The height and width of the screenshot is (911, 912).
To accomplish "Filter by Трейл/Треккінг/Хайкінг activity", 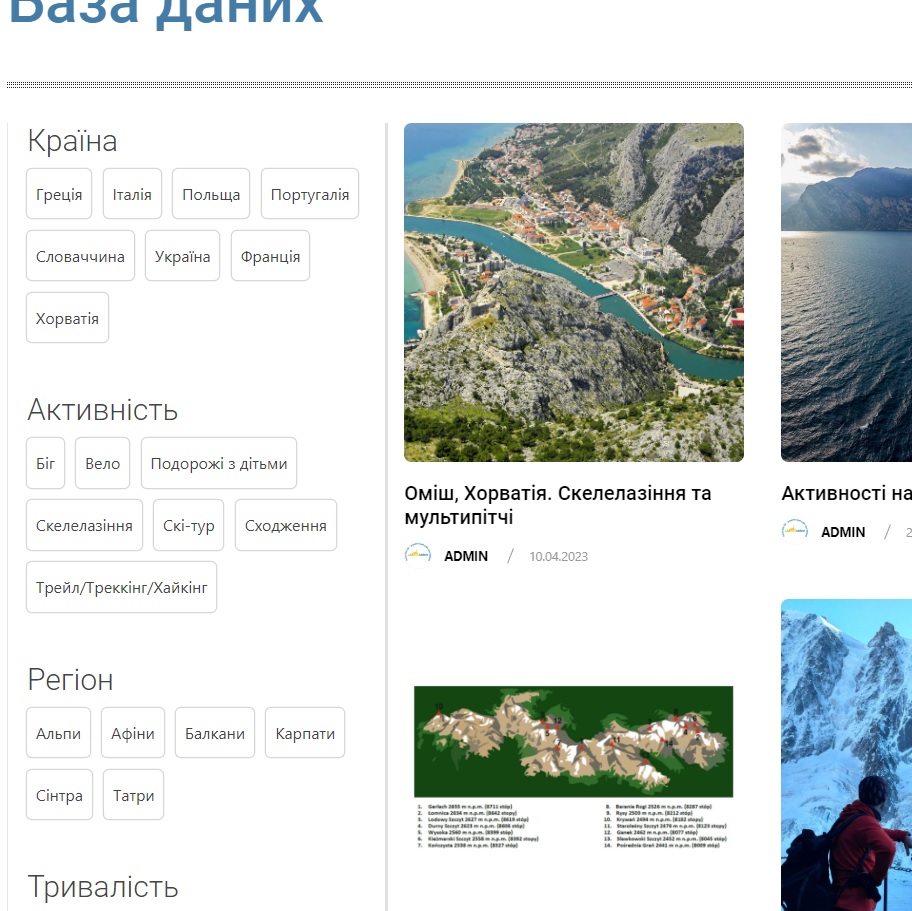I will coord(121,586).
